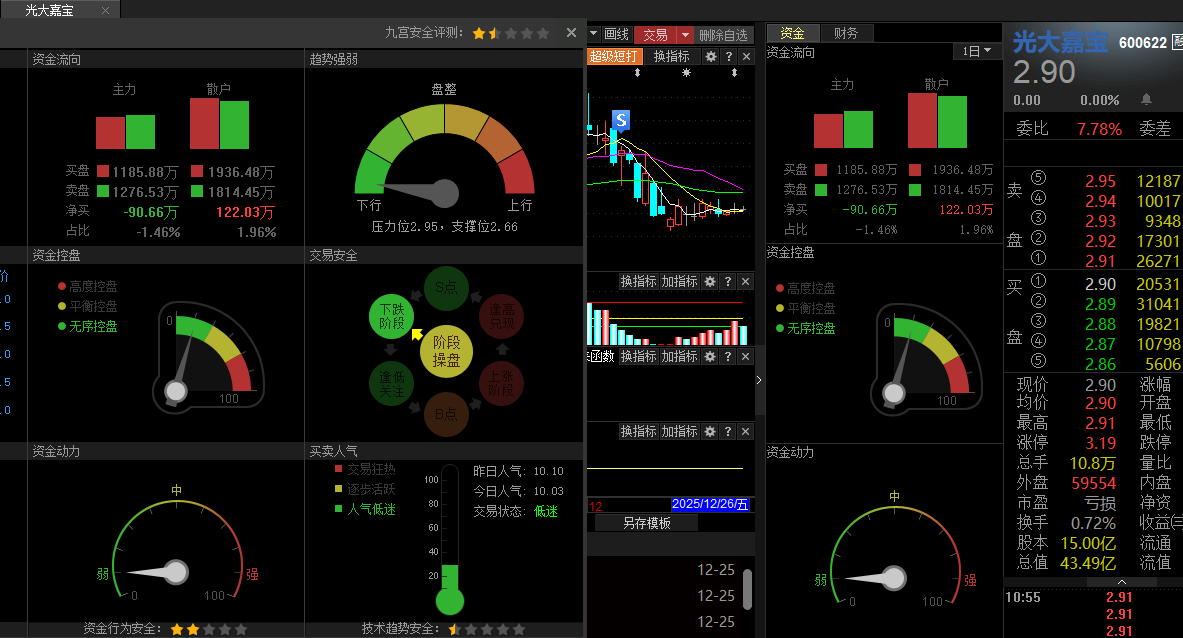The image size is (1183, 638).
Task: Click the right up-down arrow marker above chart
Action: click(734, 73)
